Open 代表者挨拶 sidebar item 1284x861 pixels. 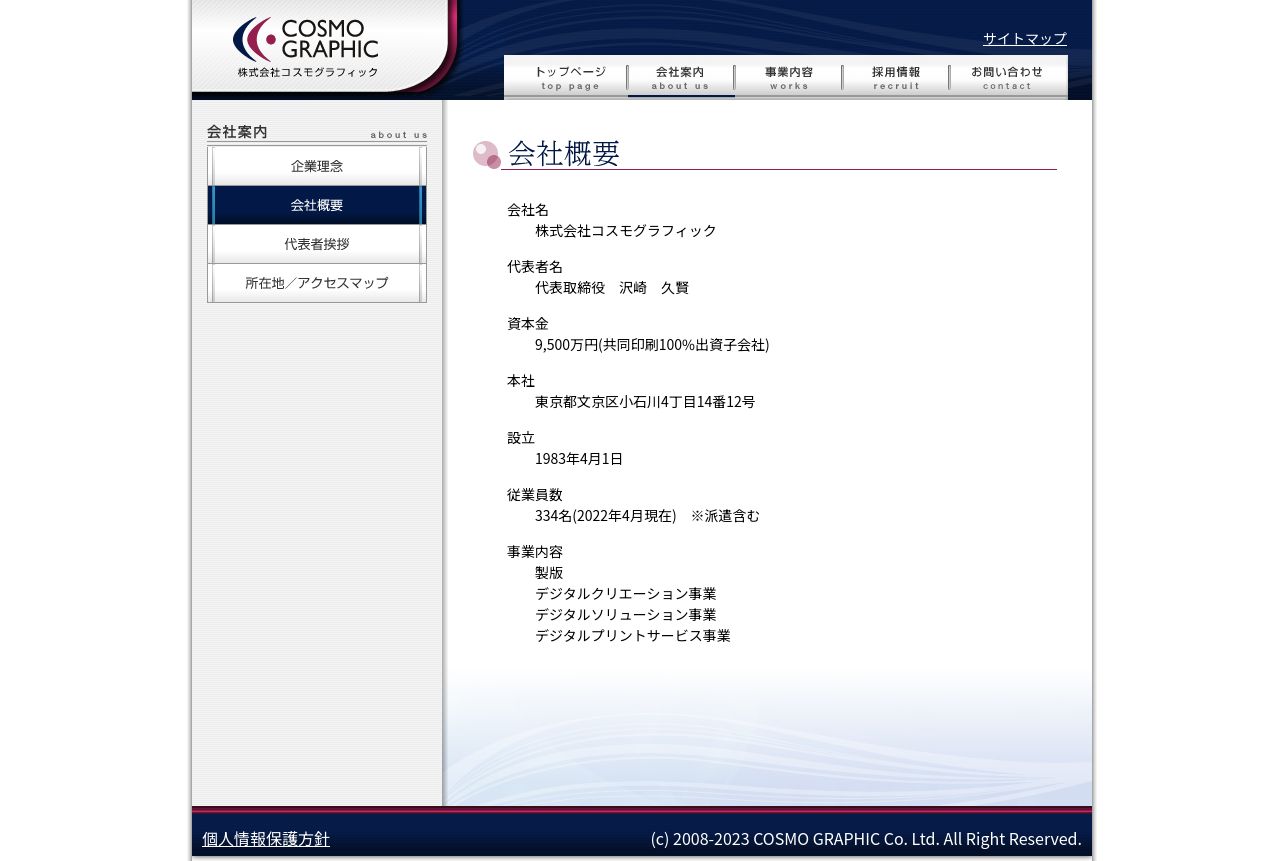(x=317, y=244)
